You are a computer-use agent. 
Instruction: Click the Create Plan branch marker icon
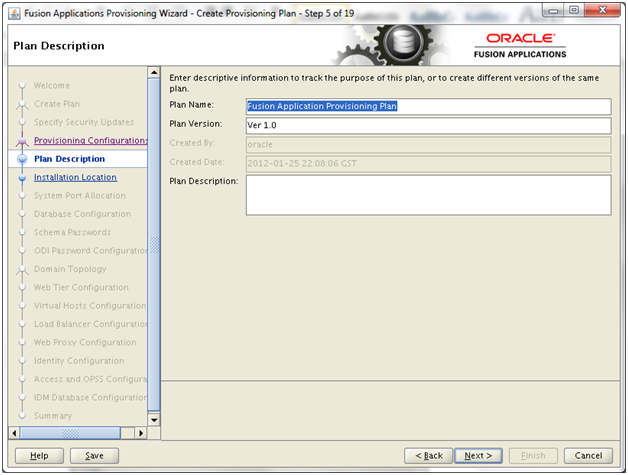[x=22, y=105]
